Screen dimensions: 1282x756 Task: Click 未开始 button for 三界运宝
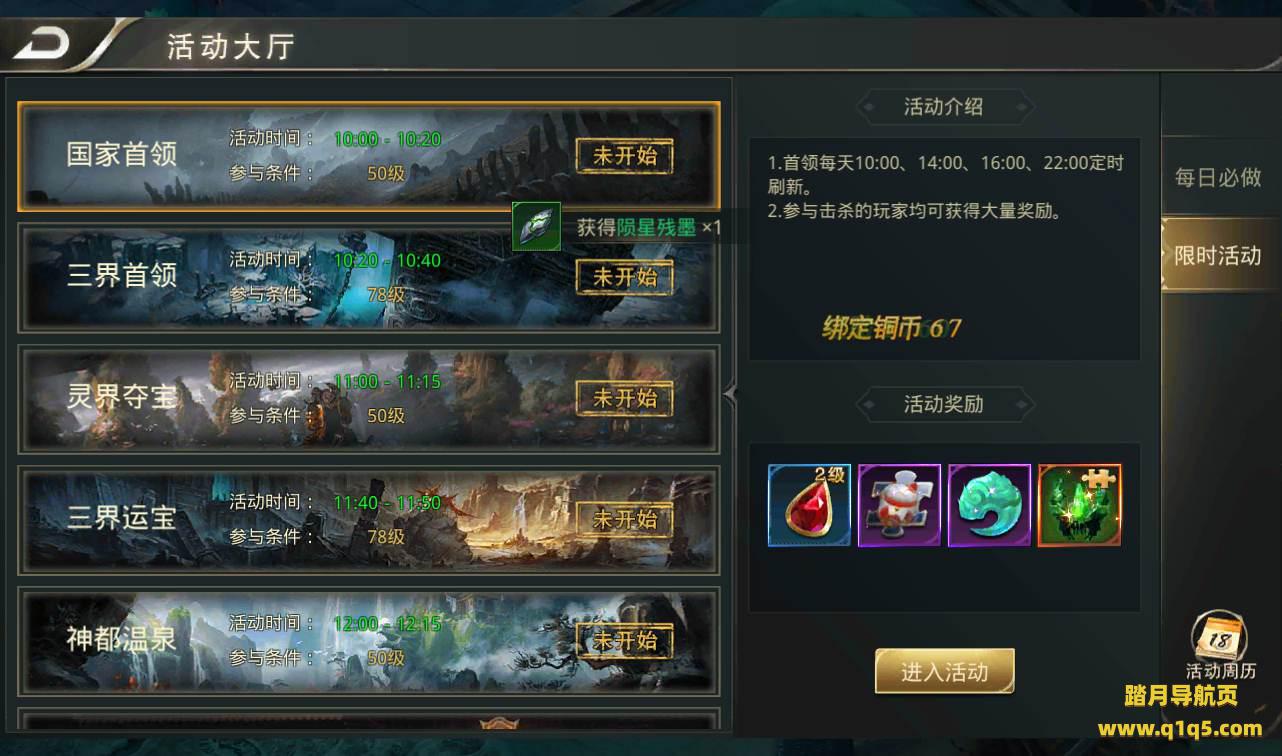coord(625,519)
